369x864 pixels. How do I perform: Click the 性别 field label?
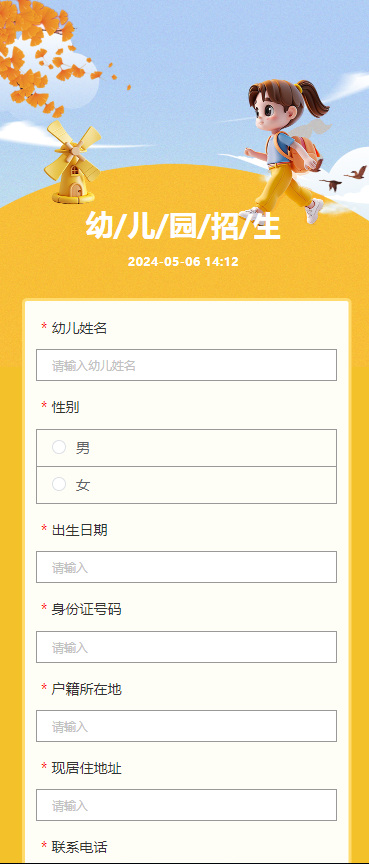click(x=66, y=407)
